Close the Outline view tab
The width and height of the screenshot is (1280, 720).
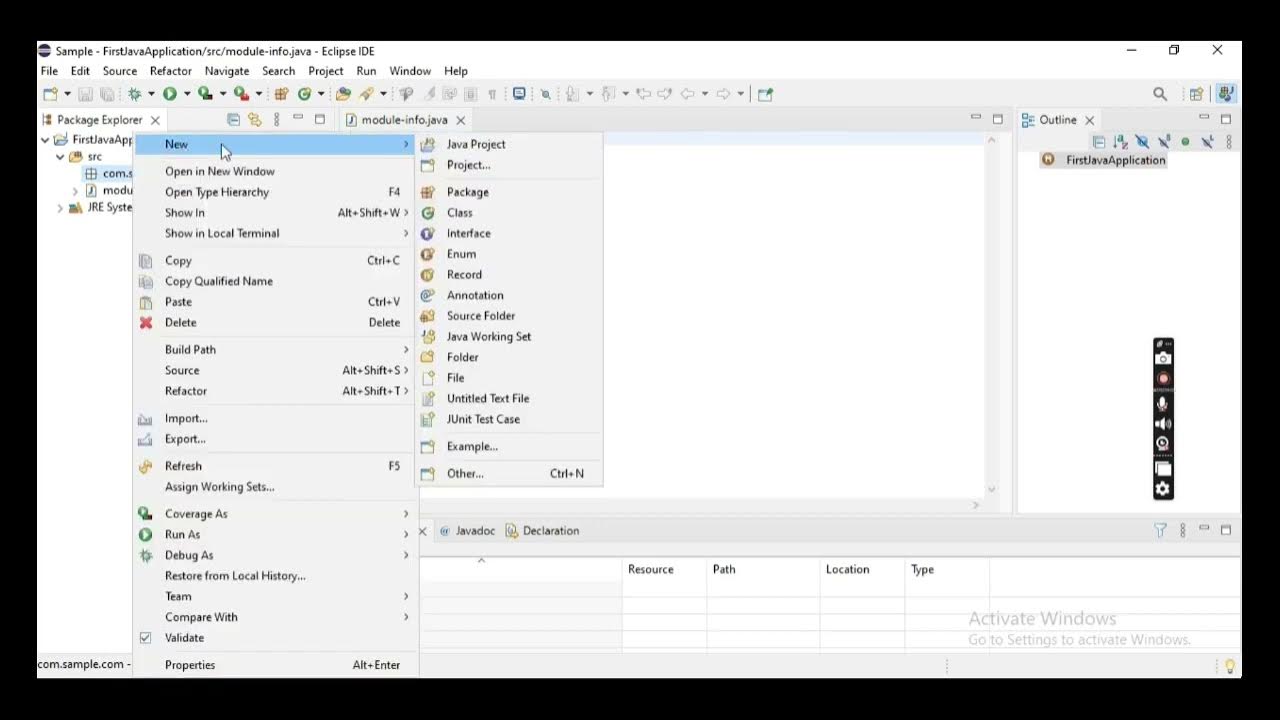coord(1089,120)
